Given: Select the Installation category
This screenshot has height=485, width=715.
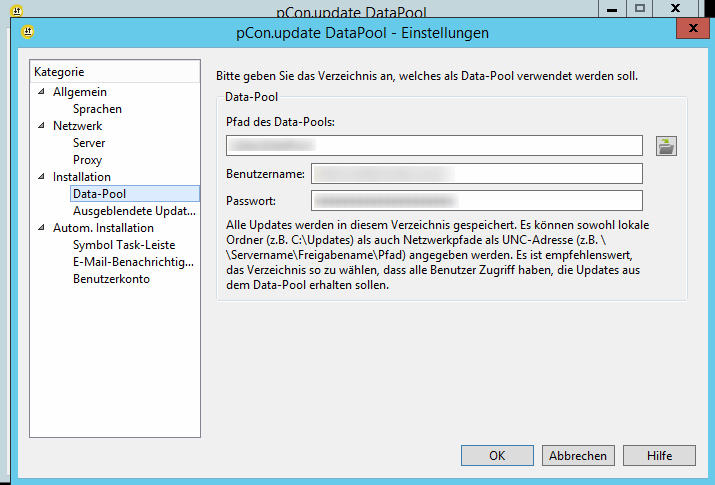Looking at the screenshot, I should 82,177.
